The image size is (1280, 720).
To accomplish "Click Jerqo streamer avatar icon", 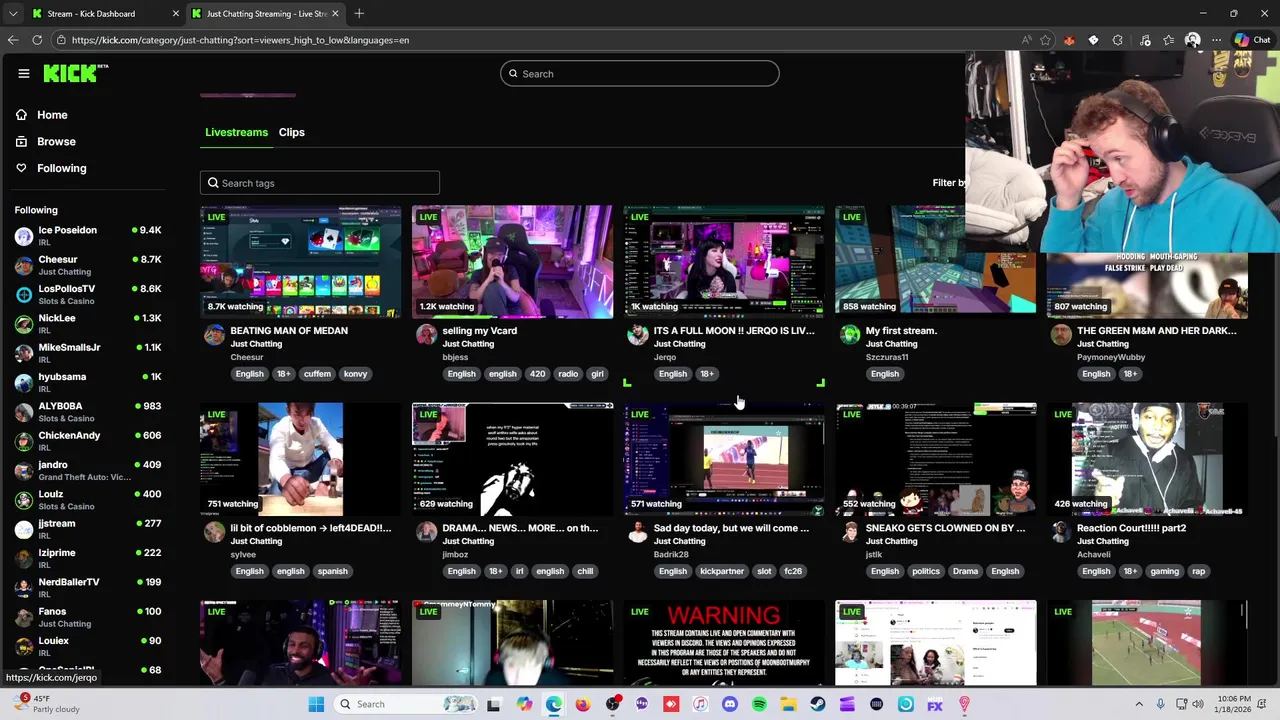I will tap(638, 335).
